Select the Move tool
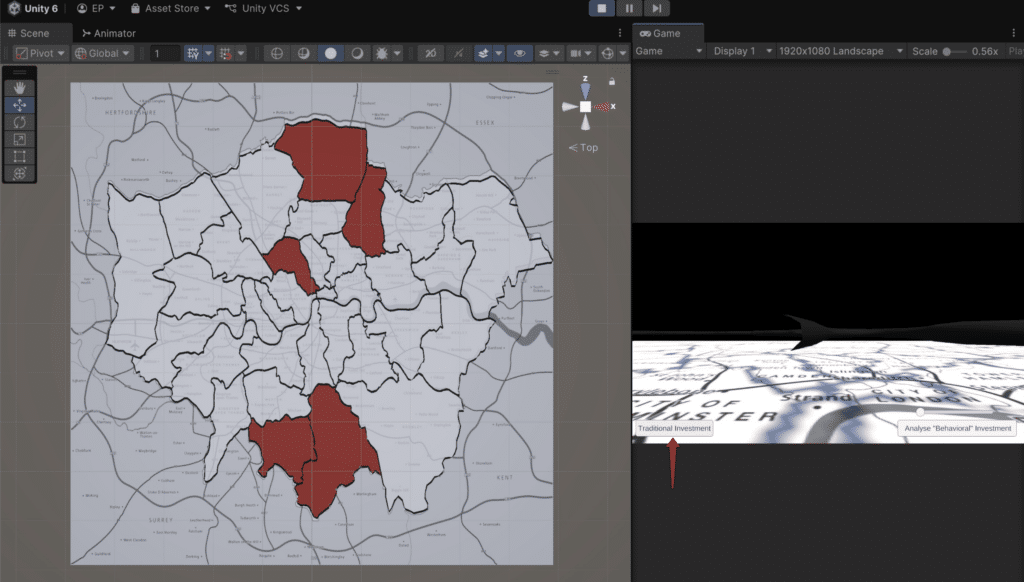This screenshot has width=1024, height=582. pos(20,105)
